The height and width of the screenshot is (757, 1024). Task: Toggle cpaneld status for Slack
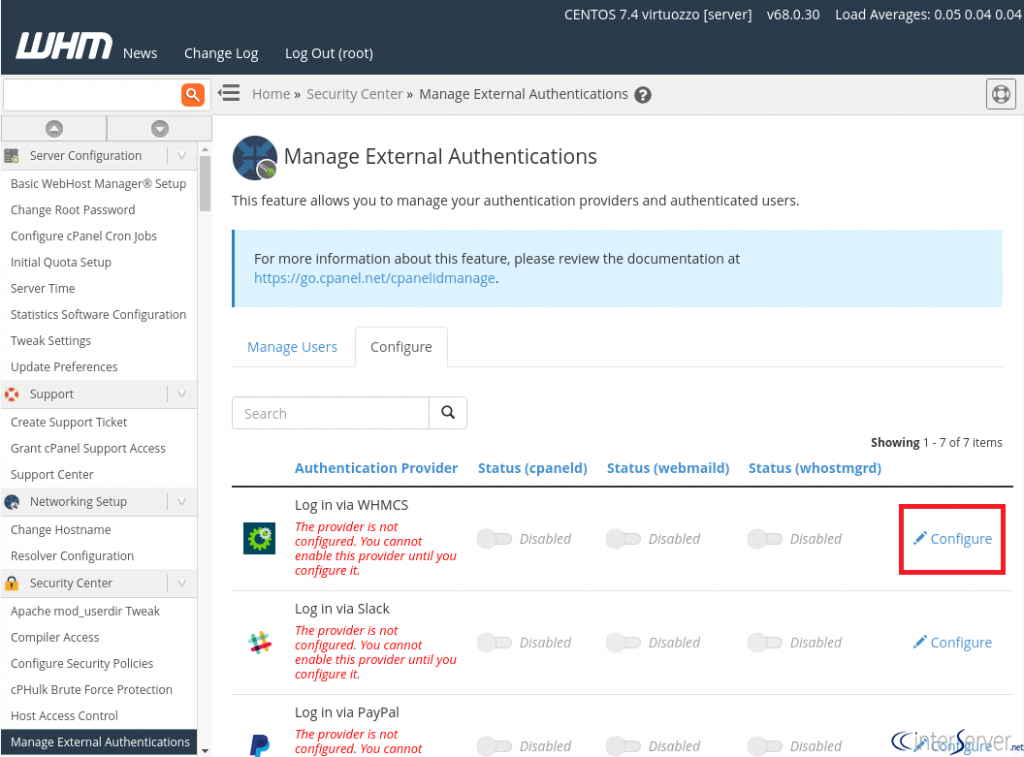[x=494, y=643]
